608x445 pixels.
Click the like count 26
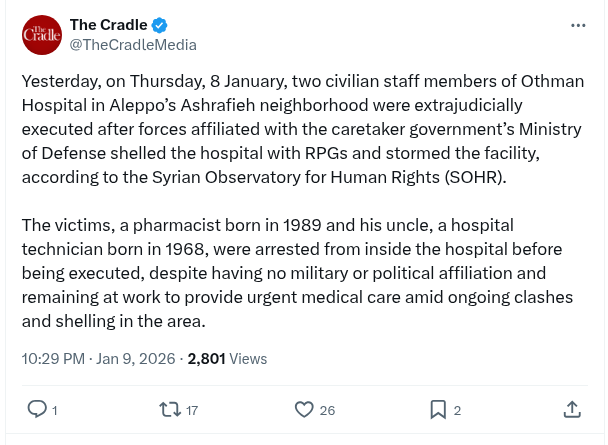click(x=327, y=410)
